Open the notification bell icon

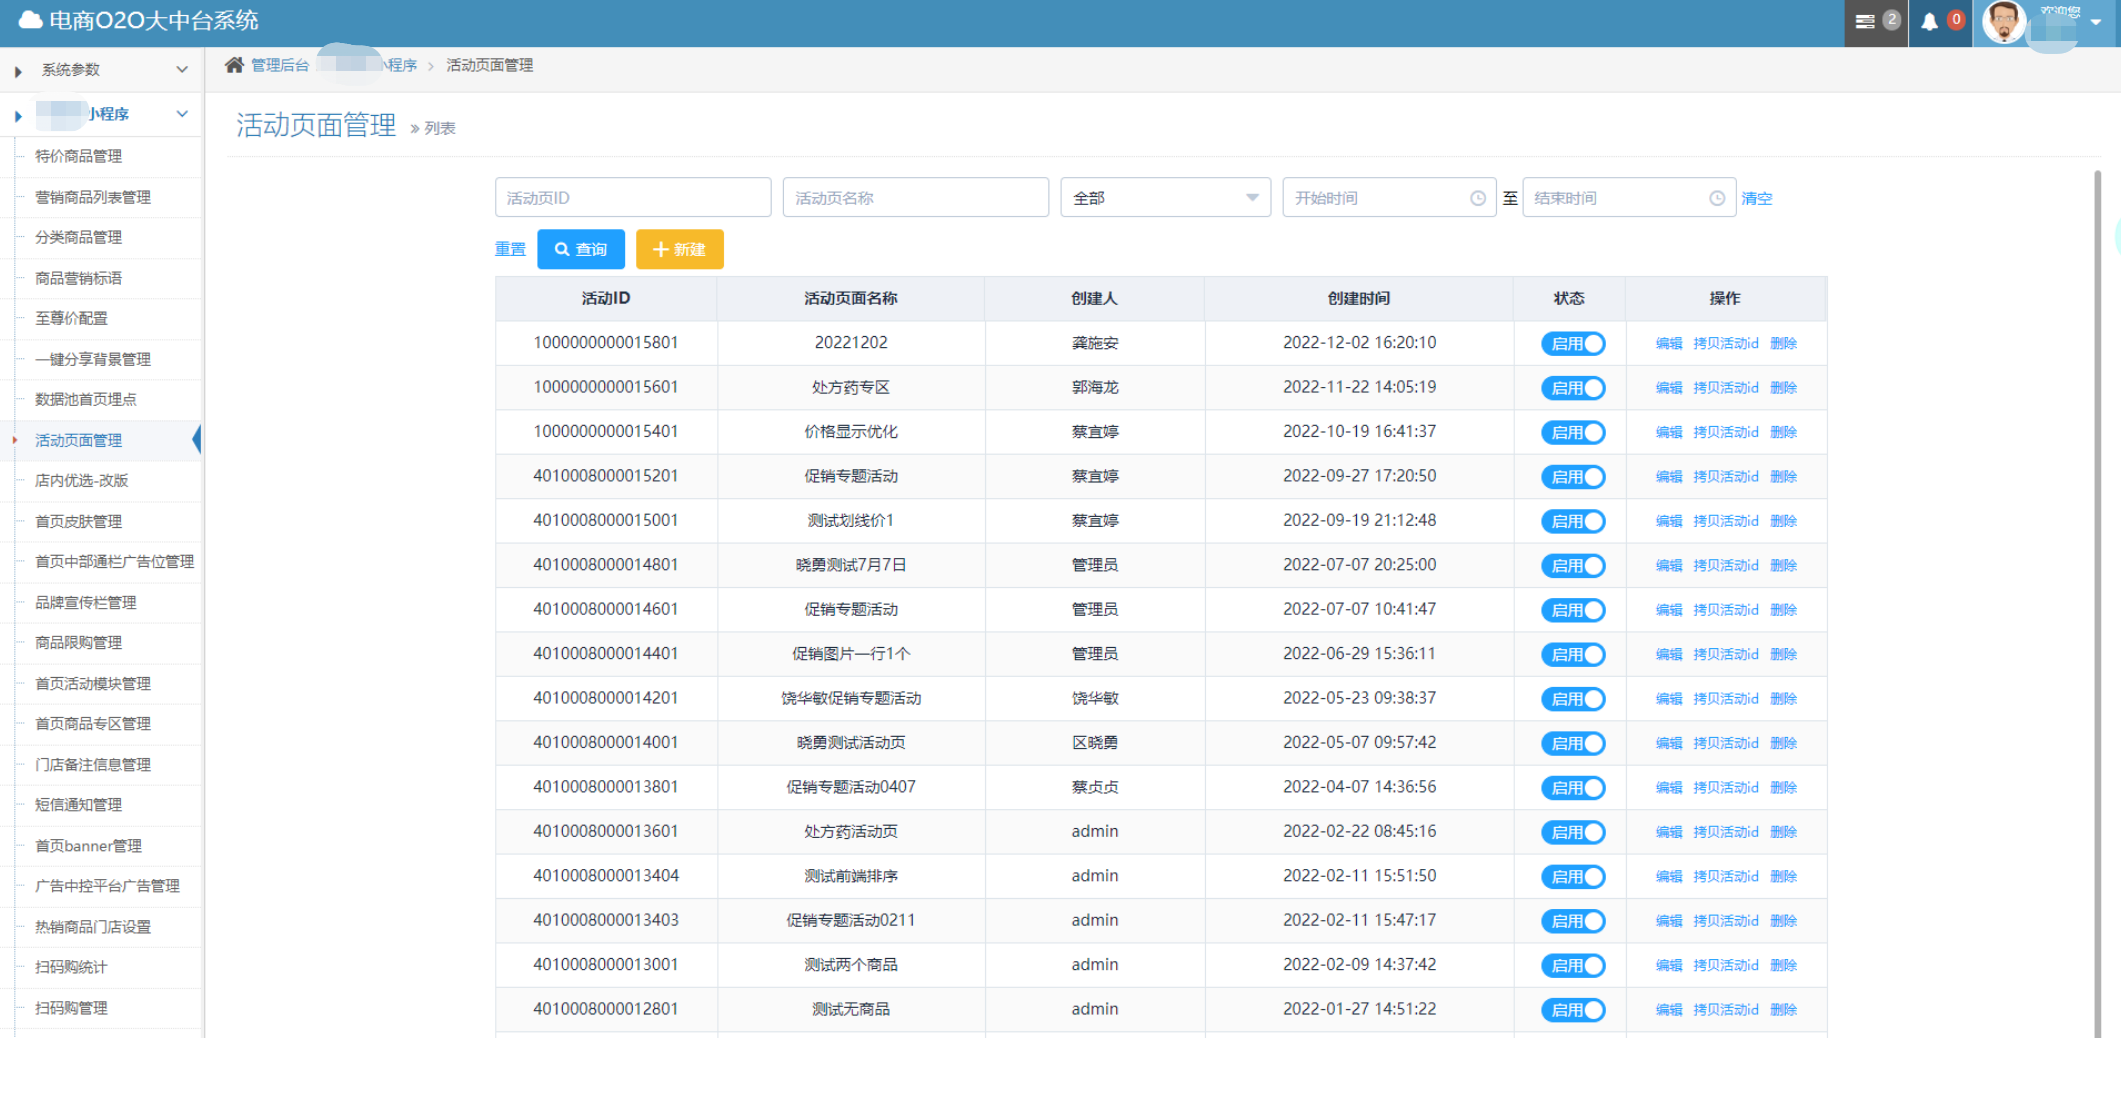pyautogui.click(x=1929, y=22)
